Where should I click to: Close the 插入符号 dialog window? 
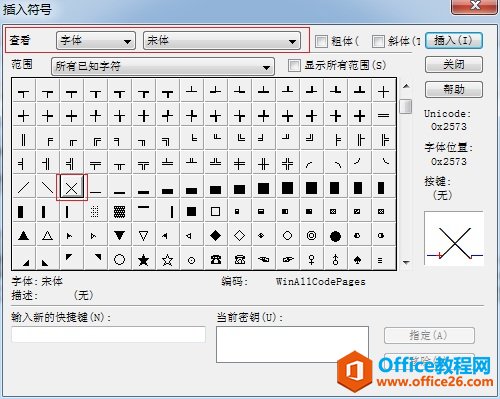474,6
